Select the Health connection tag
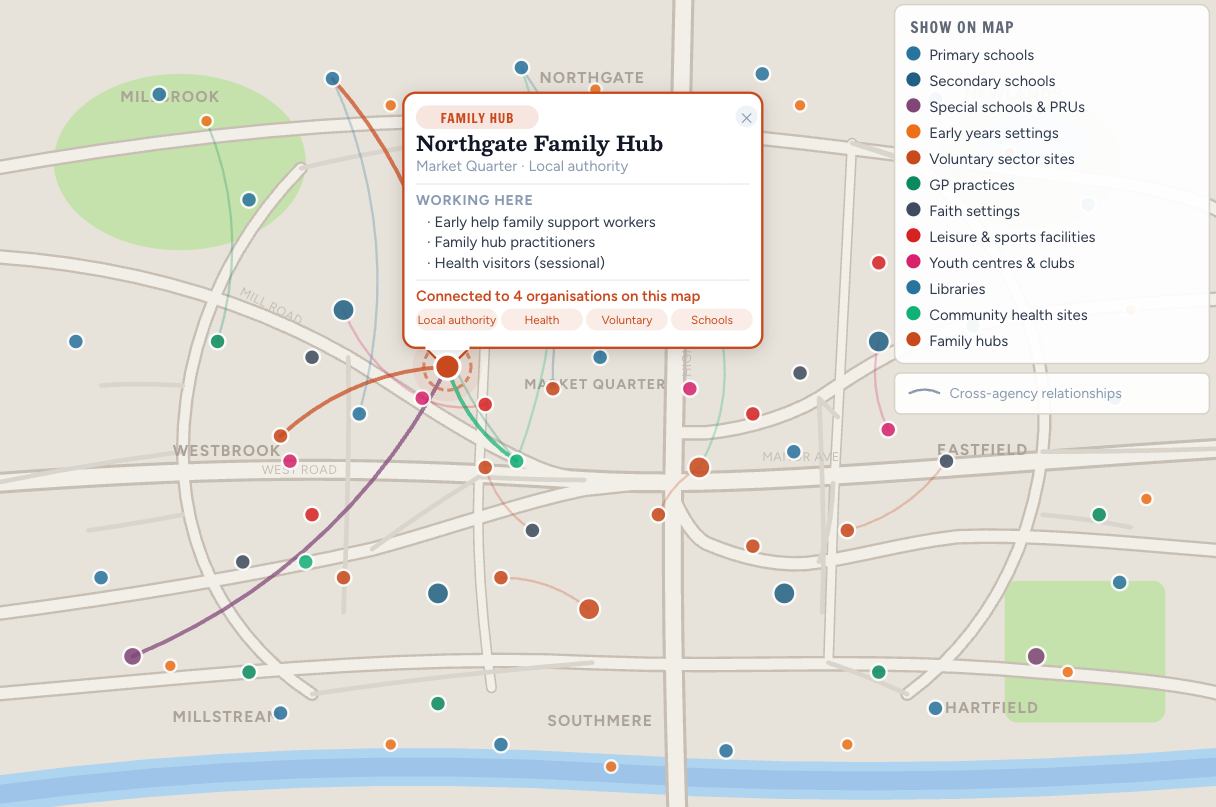This screenshot has width=1216, height=807. [x=542, y=320]
